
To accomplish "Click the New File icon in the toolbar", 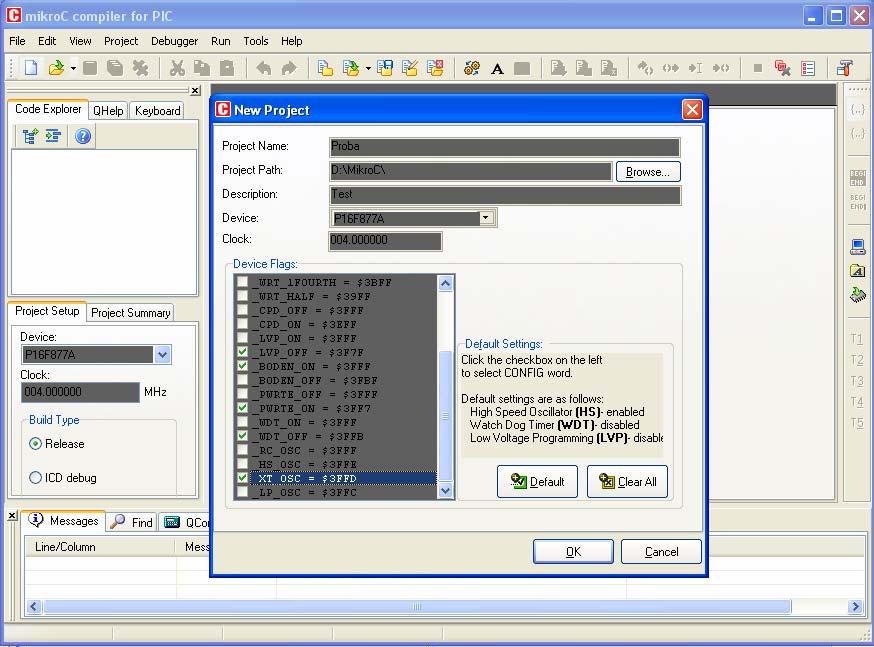I will pos(31,68).
